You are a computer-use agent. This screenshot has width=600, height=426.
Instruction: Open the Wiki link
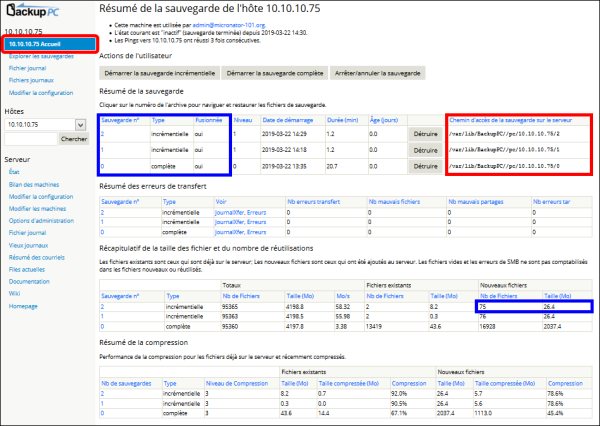point(15,294)
